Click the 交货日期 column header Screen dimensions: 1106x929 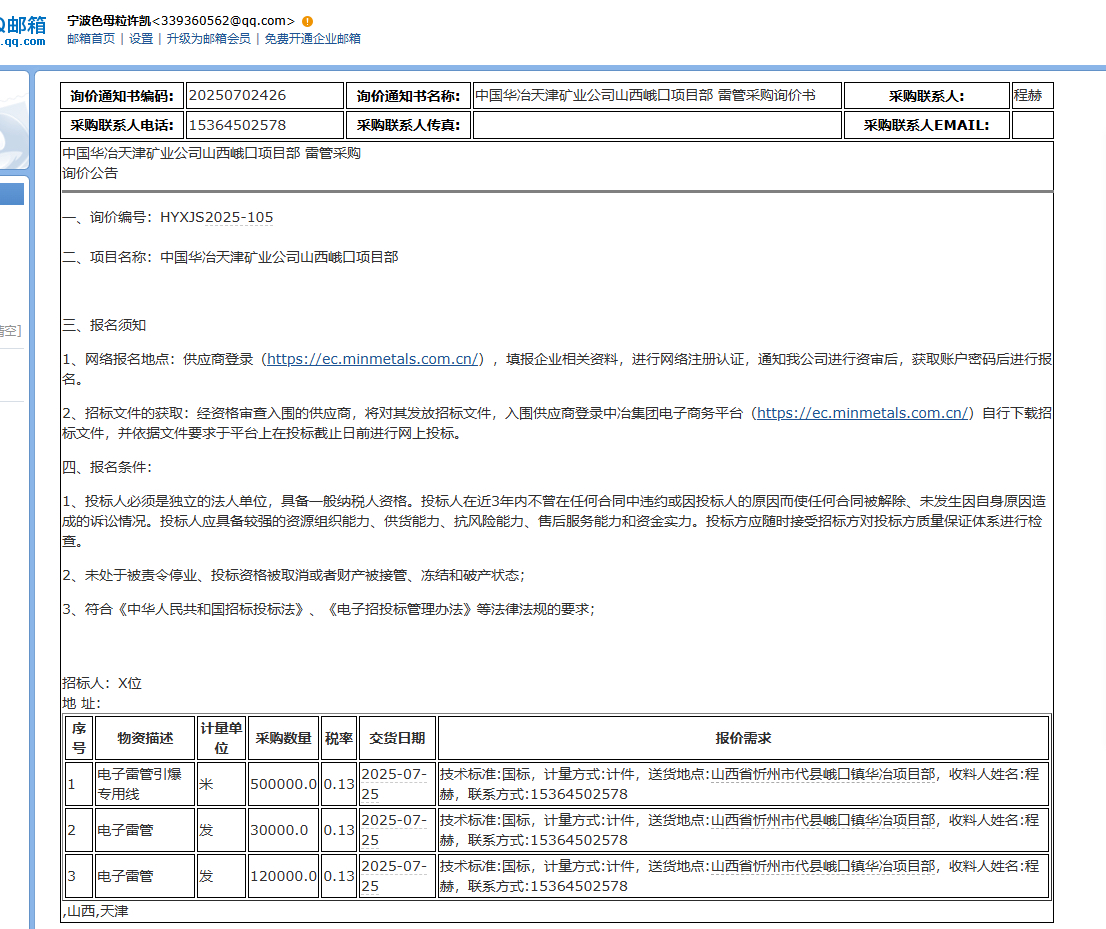(397, 738)
